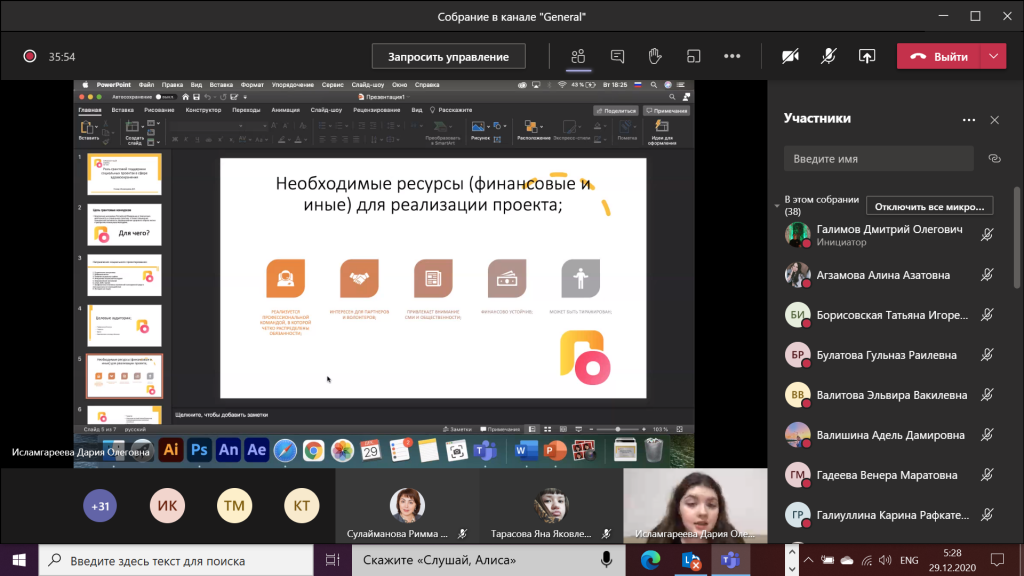This screenshot has width=1024, height=576.
Task: Select the ИК participant avatar
Action: pyautogui.click(x=167, y=505)
